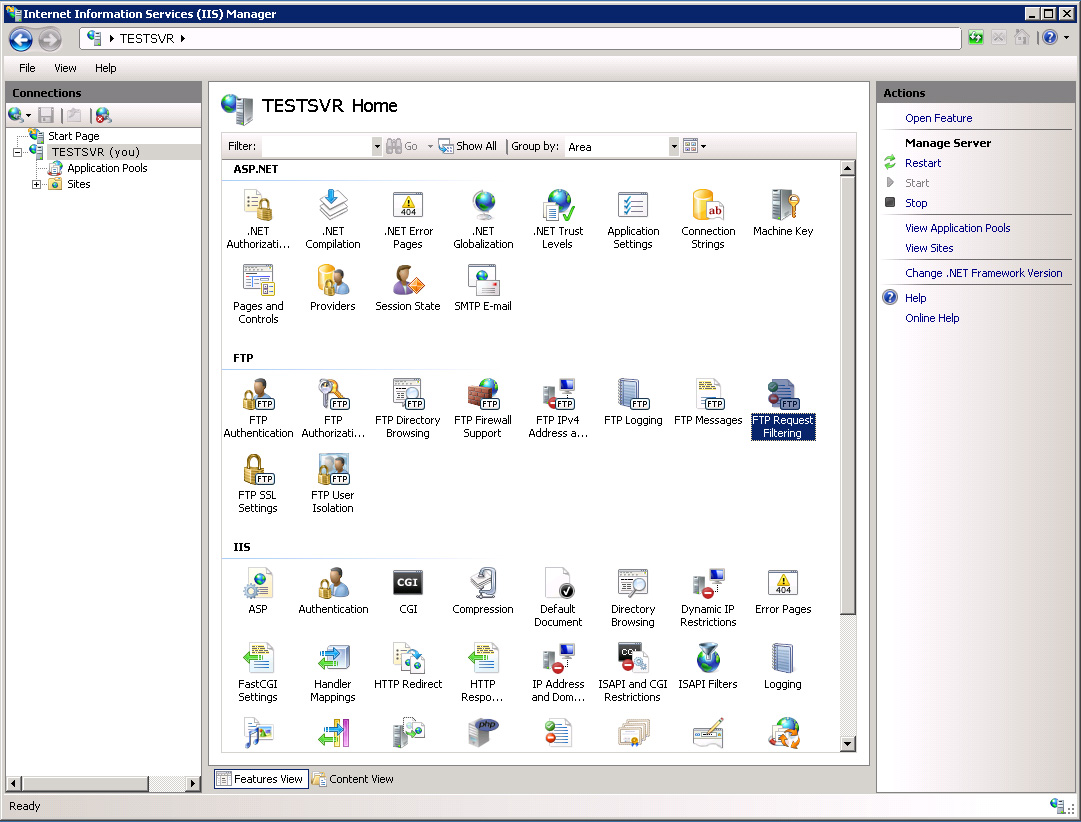1081x822 pixels.
Task: Open the Group by Area dropdown
Action: coord(674,146)
